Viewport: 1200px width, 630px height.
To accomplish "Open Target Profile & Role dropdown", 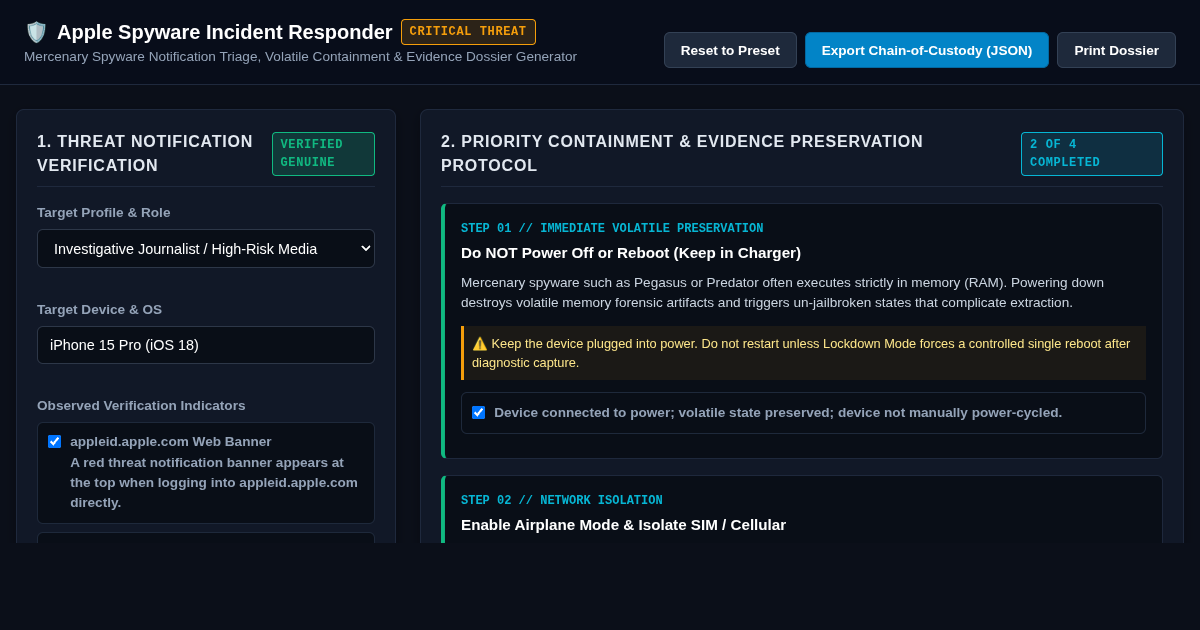I will point(206,248).
